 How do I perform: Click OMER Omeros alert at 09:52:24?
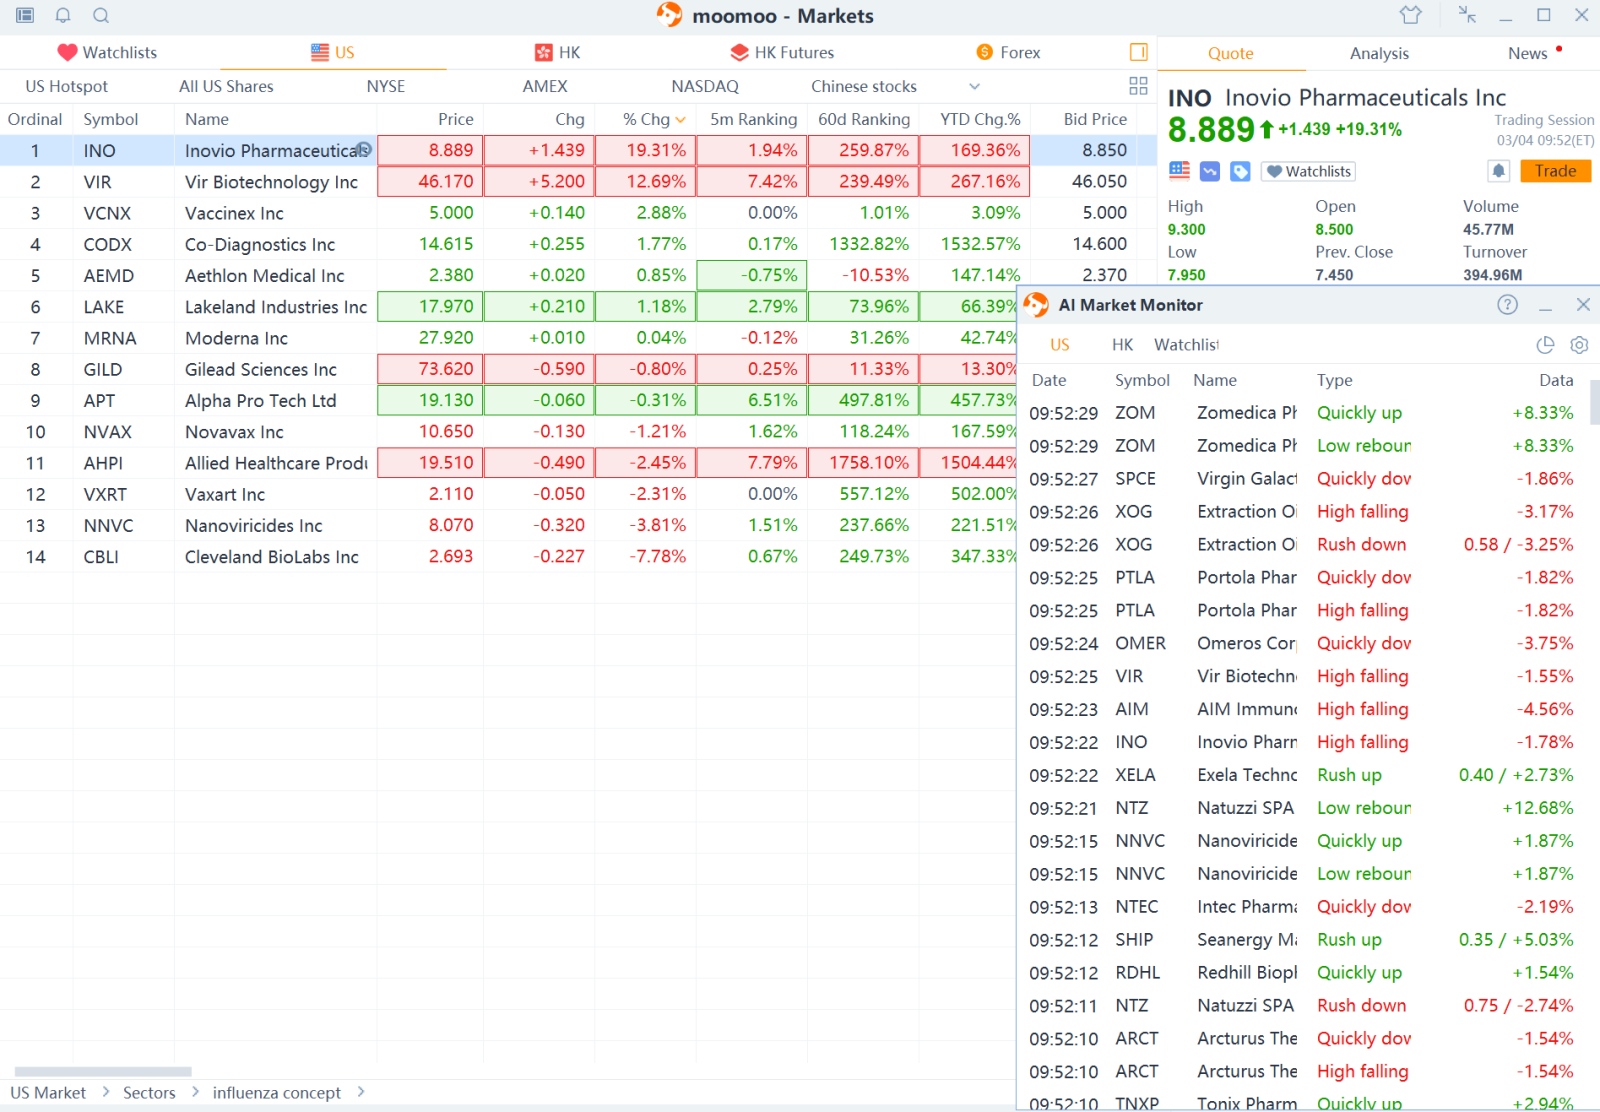[x=1302, y=644]
